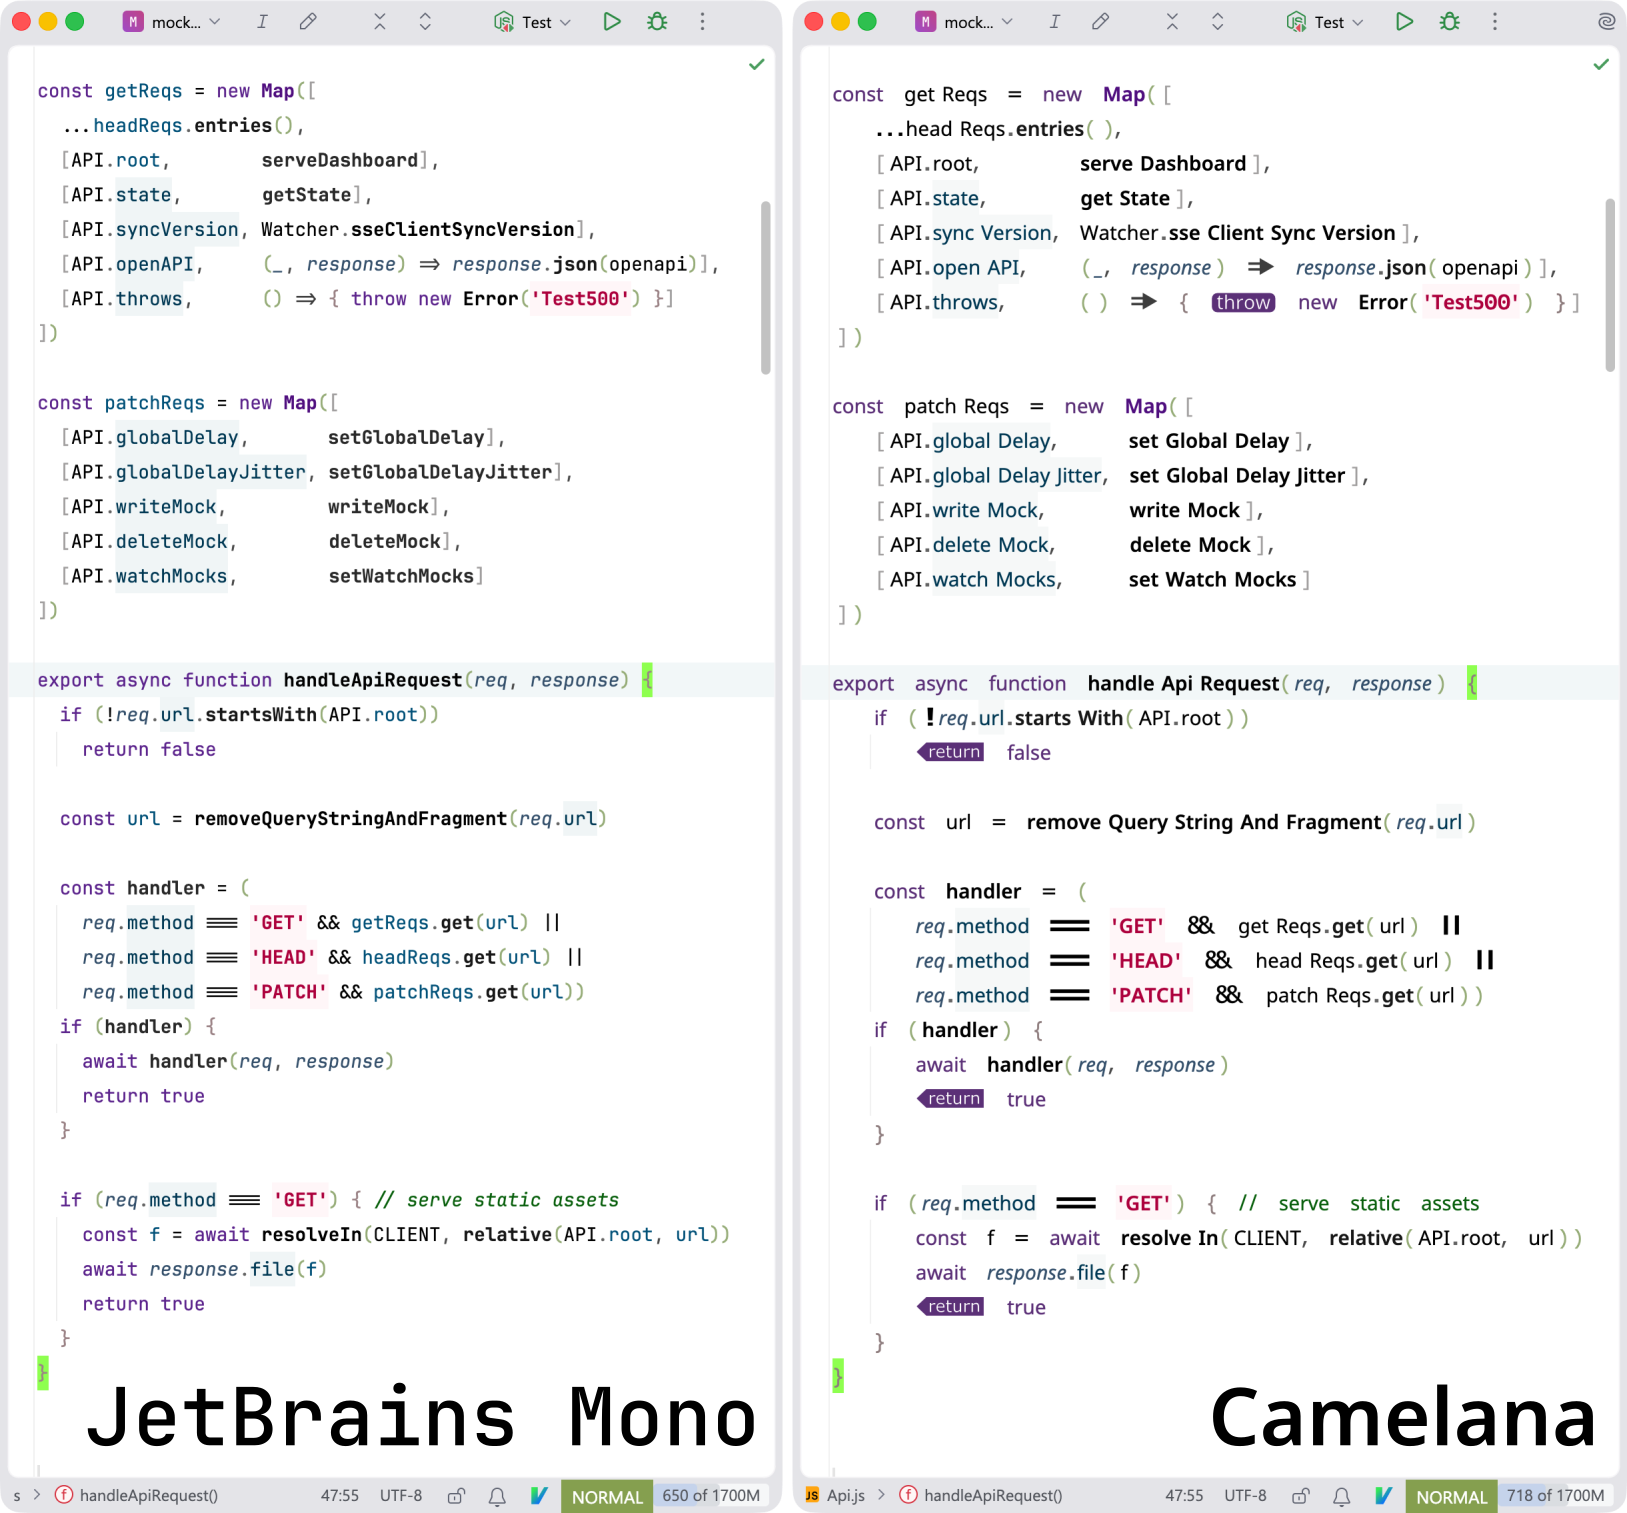Toggle the read-only lock icon in the left status bar
The image size is (1627, 1513).
(x=456, y=1496)
